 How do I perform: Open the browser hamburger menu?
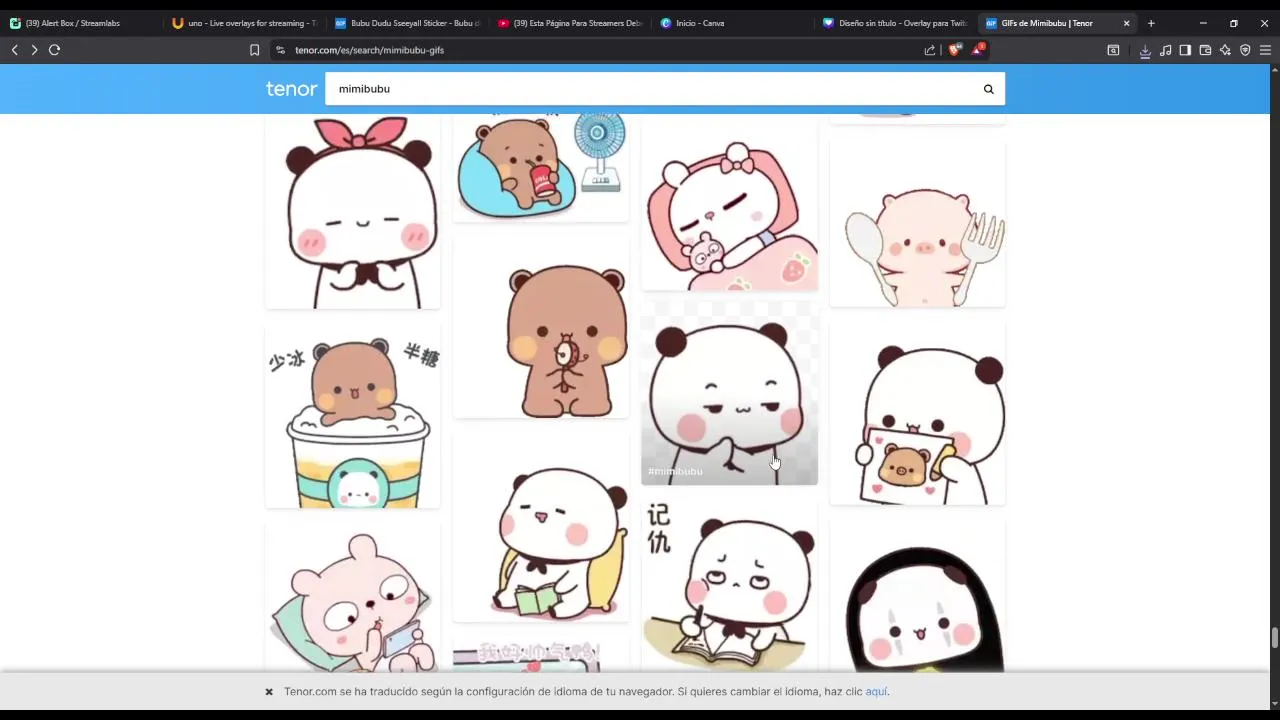tap(1265, 50)
